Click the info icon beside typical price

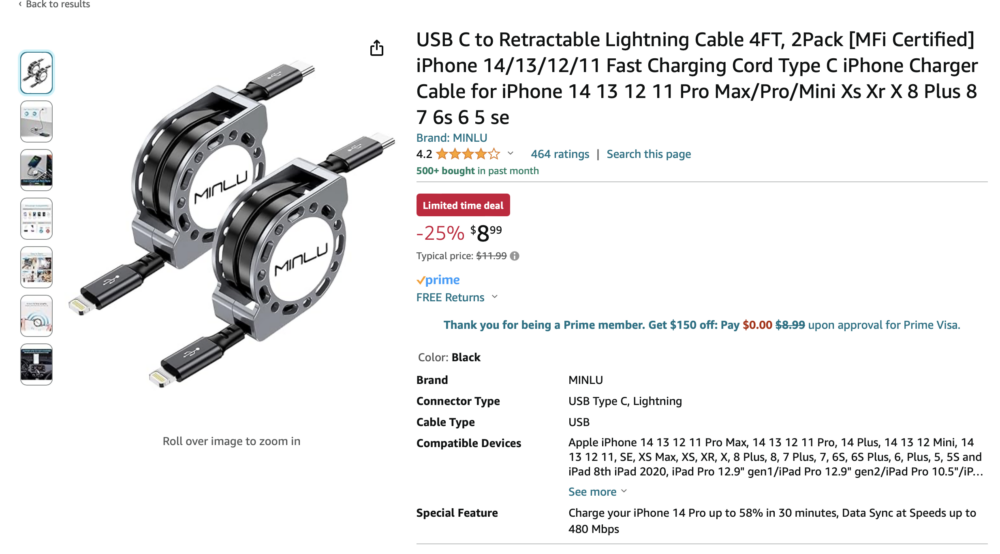515,256
